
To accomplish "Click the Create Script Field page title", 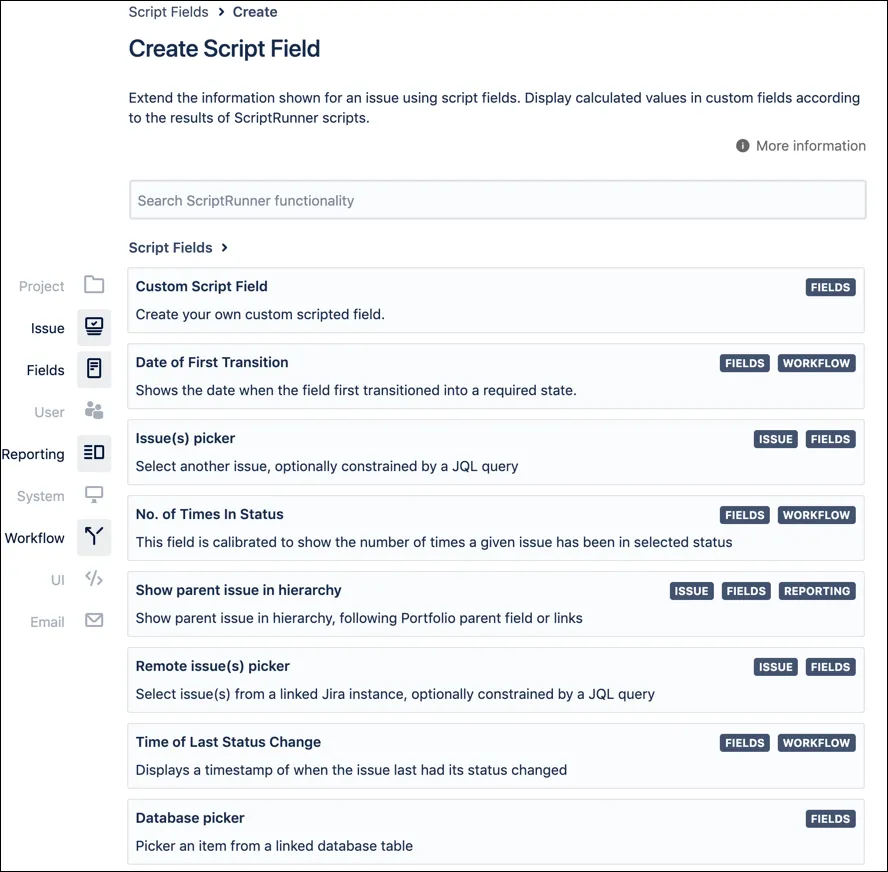I will pyautogui.click(x=224, y=49).
